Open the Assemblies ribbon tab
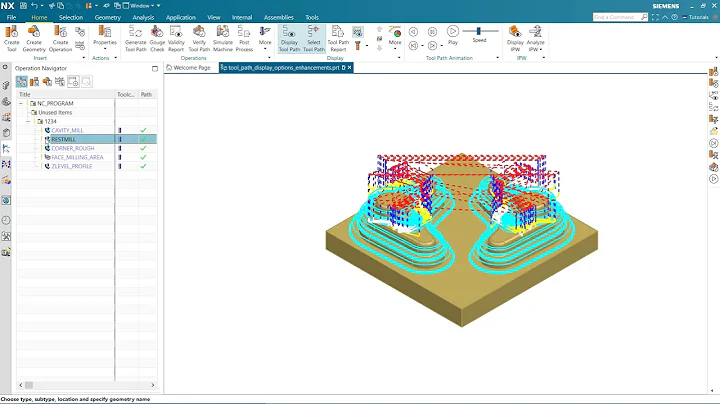Viewport: 720px width, 404px height. (x=278, y=17)
